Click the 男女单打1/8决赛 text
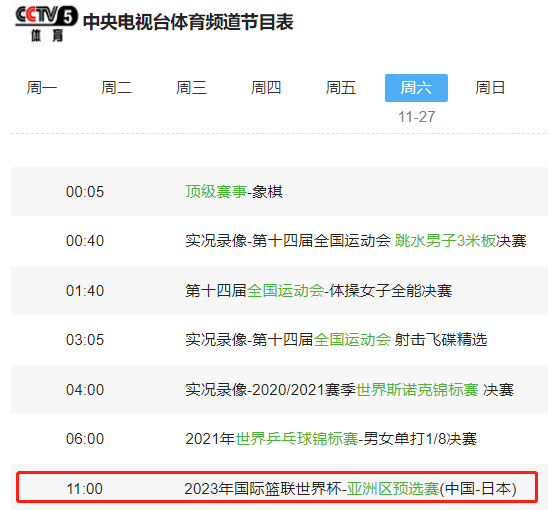The width and height of the screenshot is (548, 510). [x=420, y=439]
